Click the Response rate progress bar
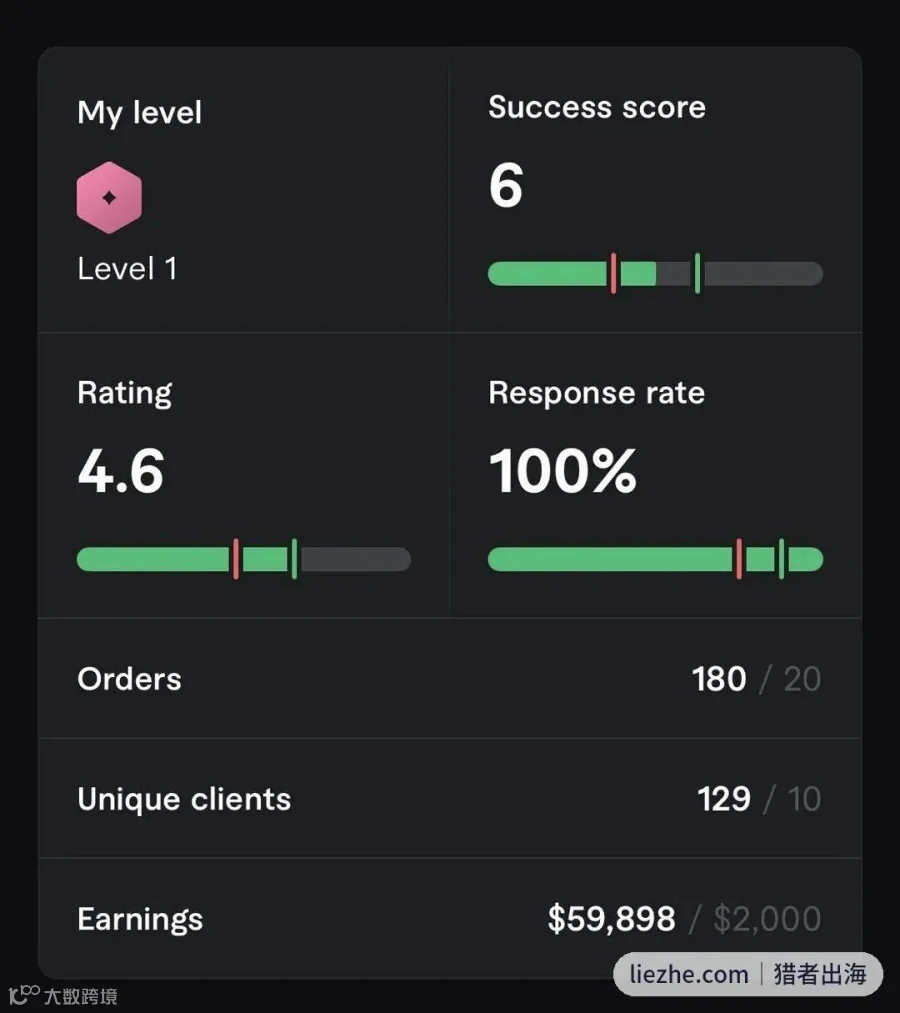The height and width of the screenshot is (1013, 900). 655,559
